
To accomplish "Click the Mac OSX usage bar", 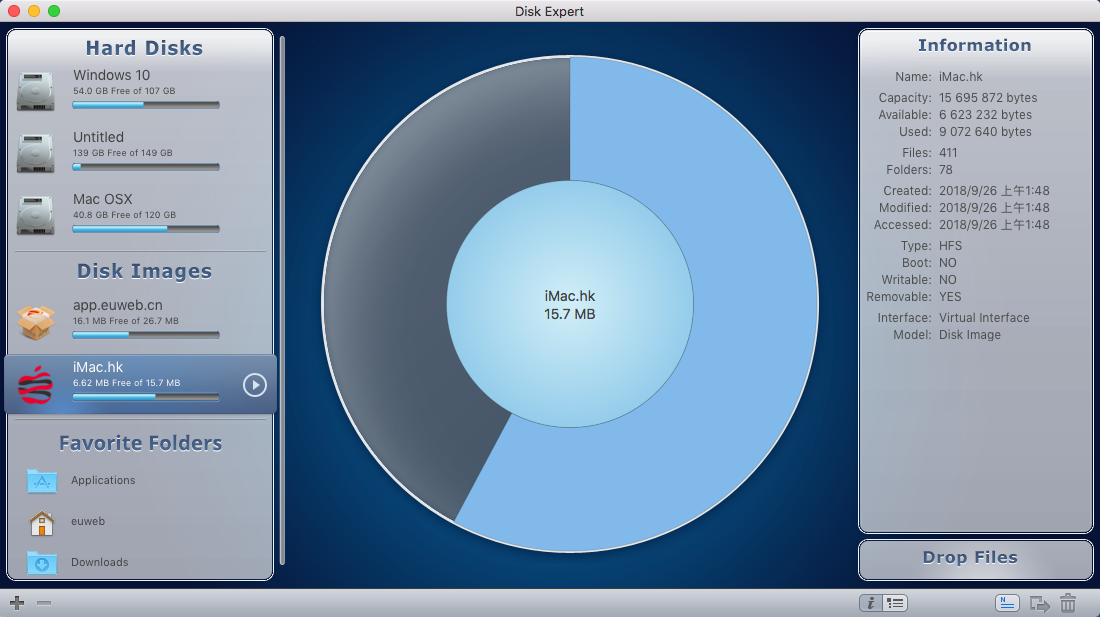I will (x=146, y=229).
